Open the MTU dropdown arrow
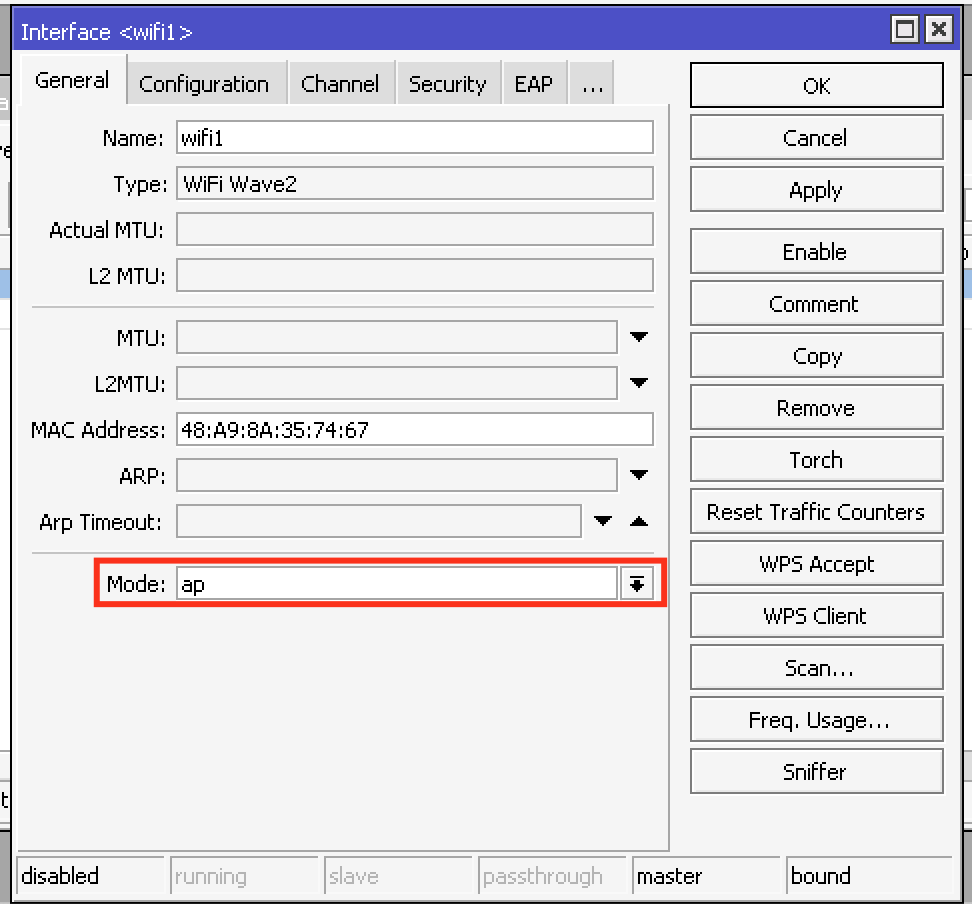Viewport: 972px width, 904px height. point(639,337)
